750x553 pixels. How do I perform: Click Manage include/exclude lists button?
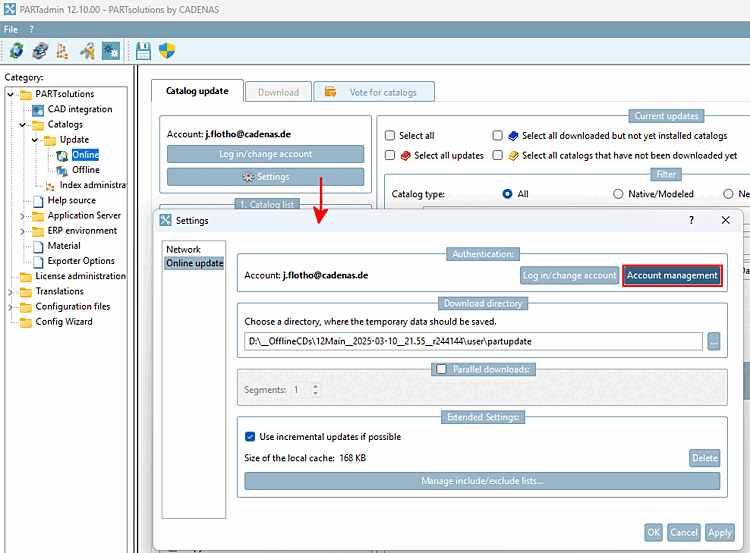pos(482,481)
